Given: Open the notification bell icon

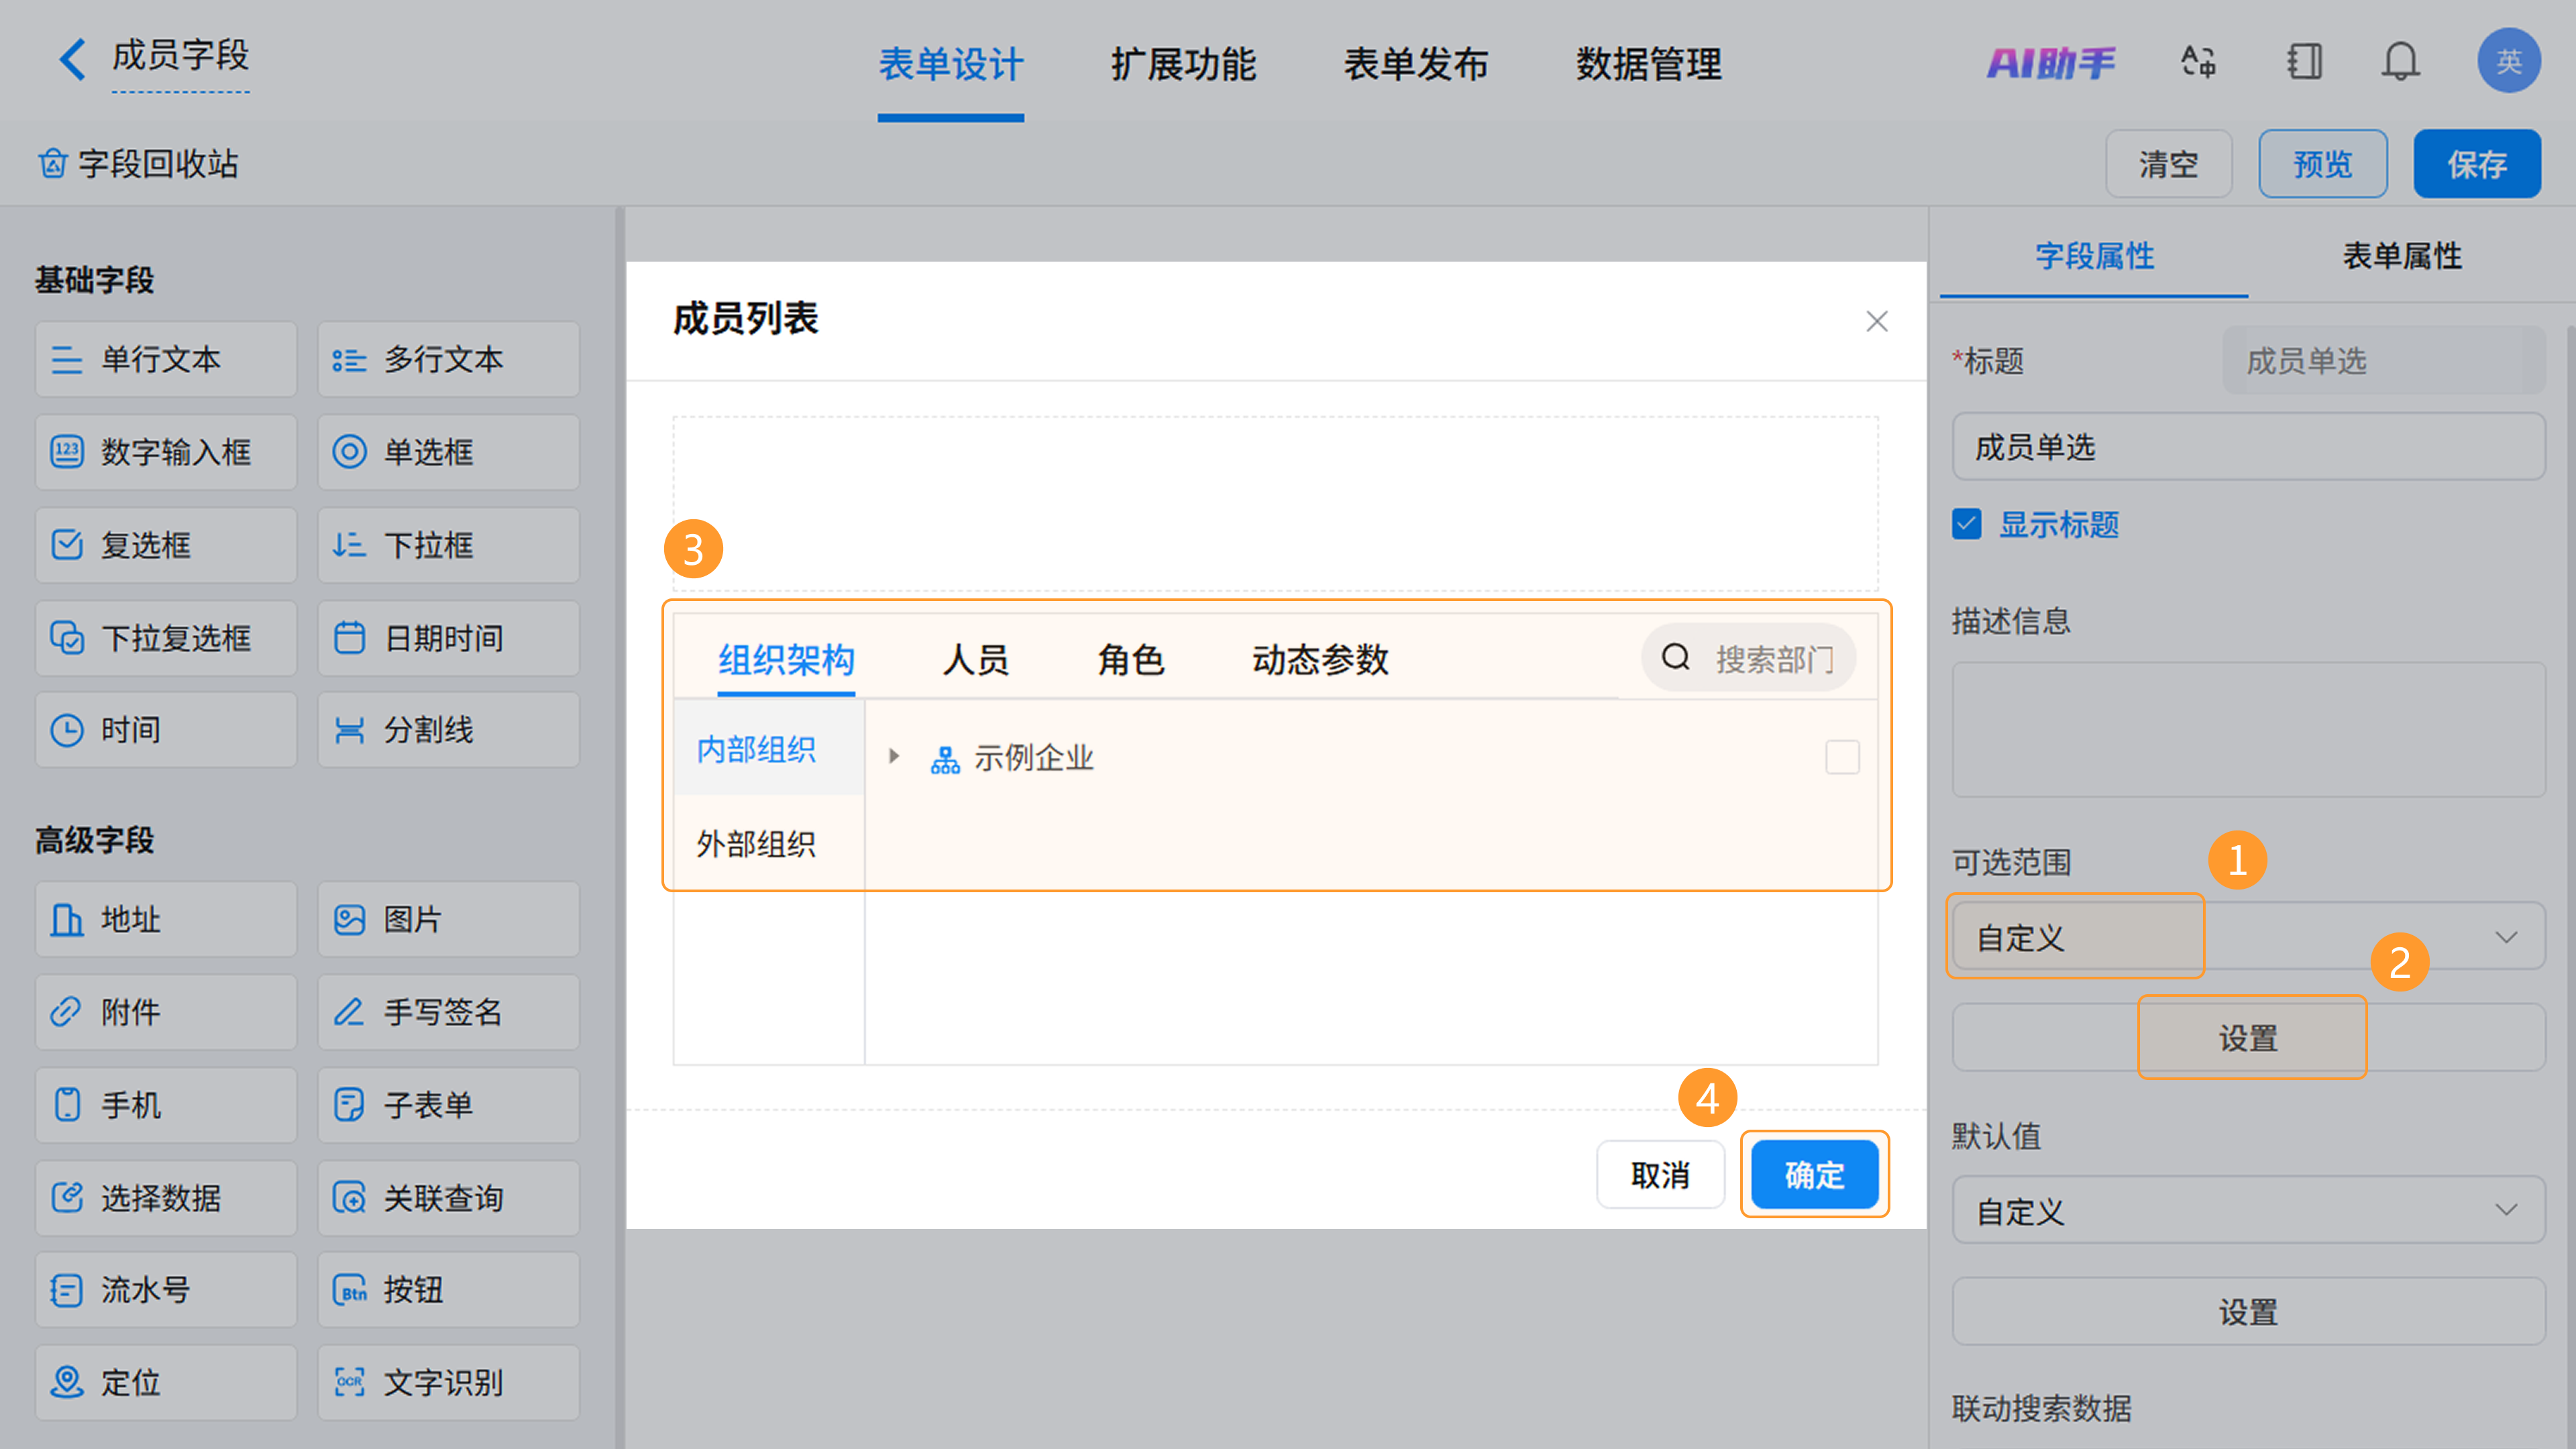Looking at the screenshot, I should (x=2400, y=62).
